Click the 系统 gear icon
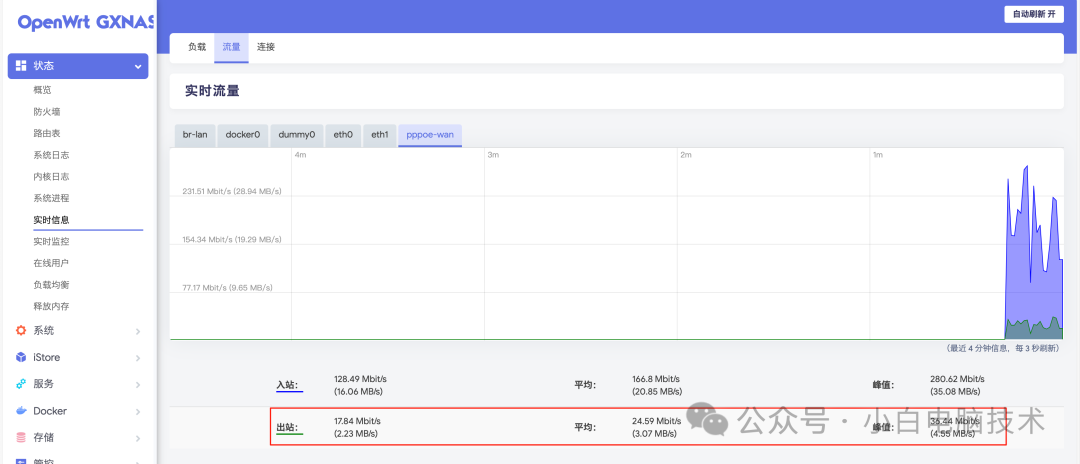This screenshot has height=464, width=1080. pos(21,330)
